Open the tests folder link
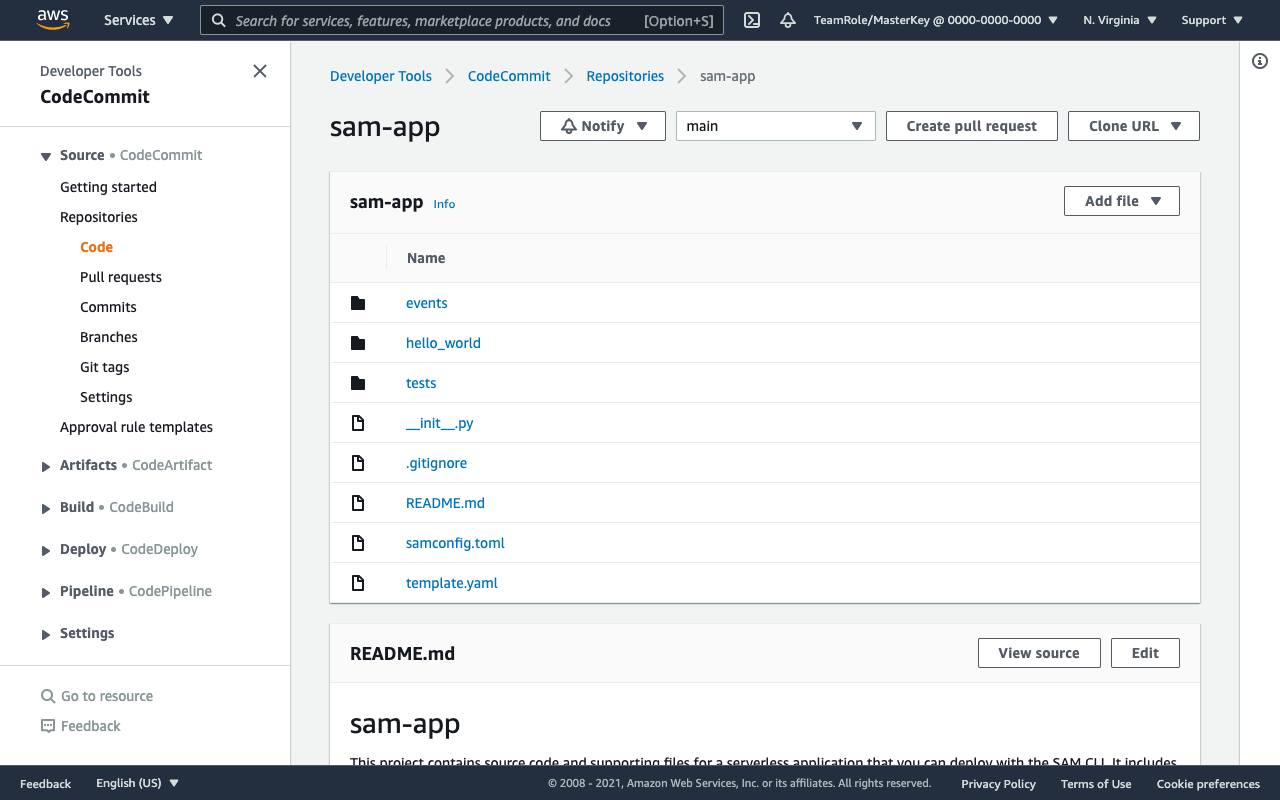Viewport: 1280px width, 800px height. point(421,383)
